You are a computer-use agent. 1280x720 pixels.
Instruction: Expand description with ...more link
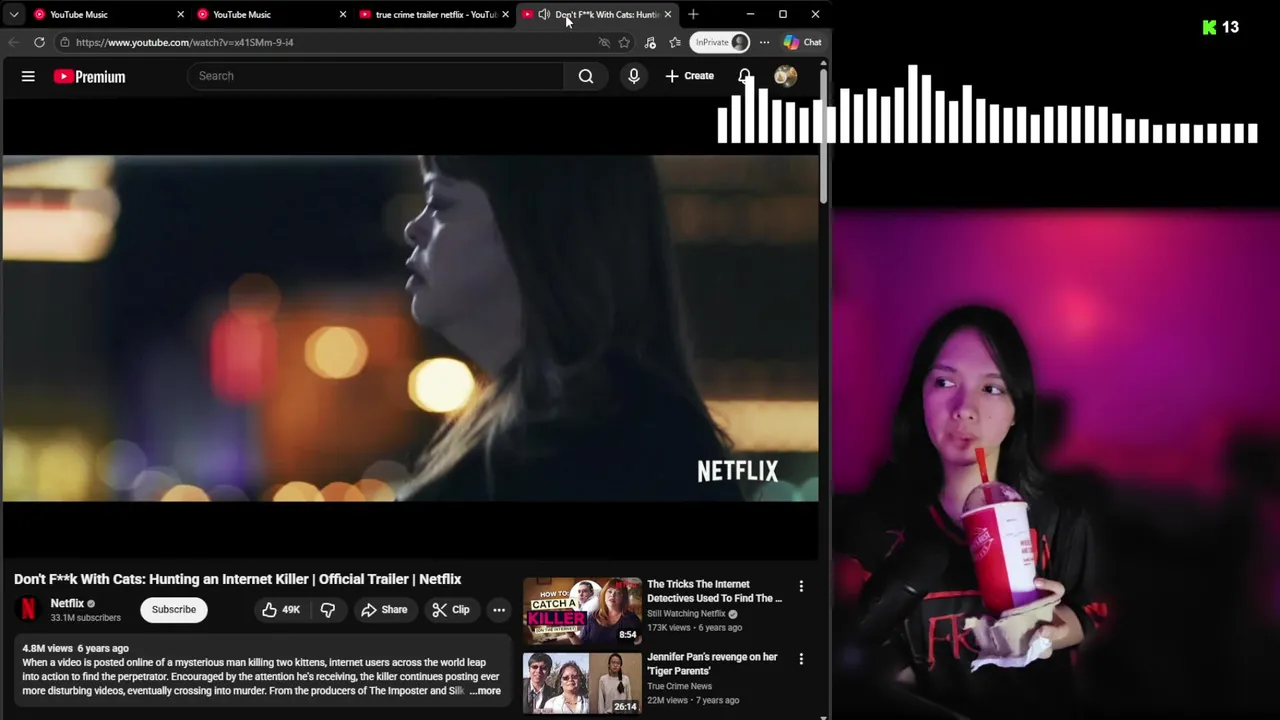tap(485, 691)
